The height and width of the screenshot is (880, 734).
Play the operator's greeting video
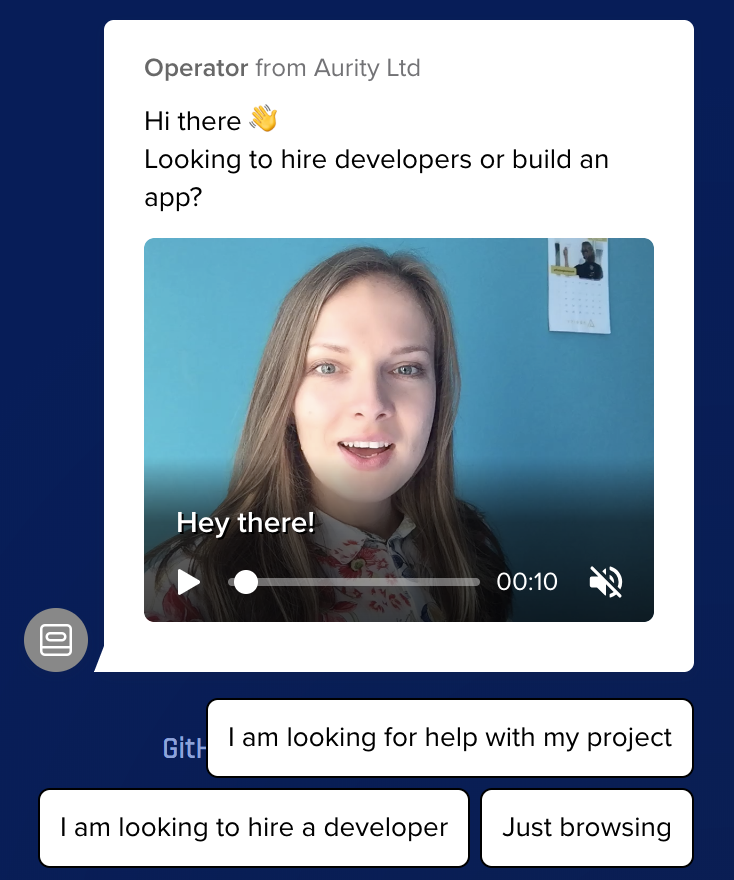(x=189, y=582)
